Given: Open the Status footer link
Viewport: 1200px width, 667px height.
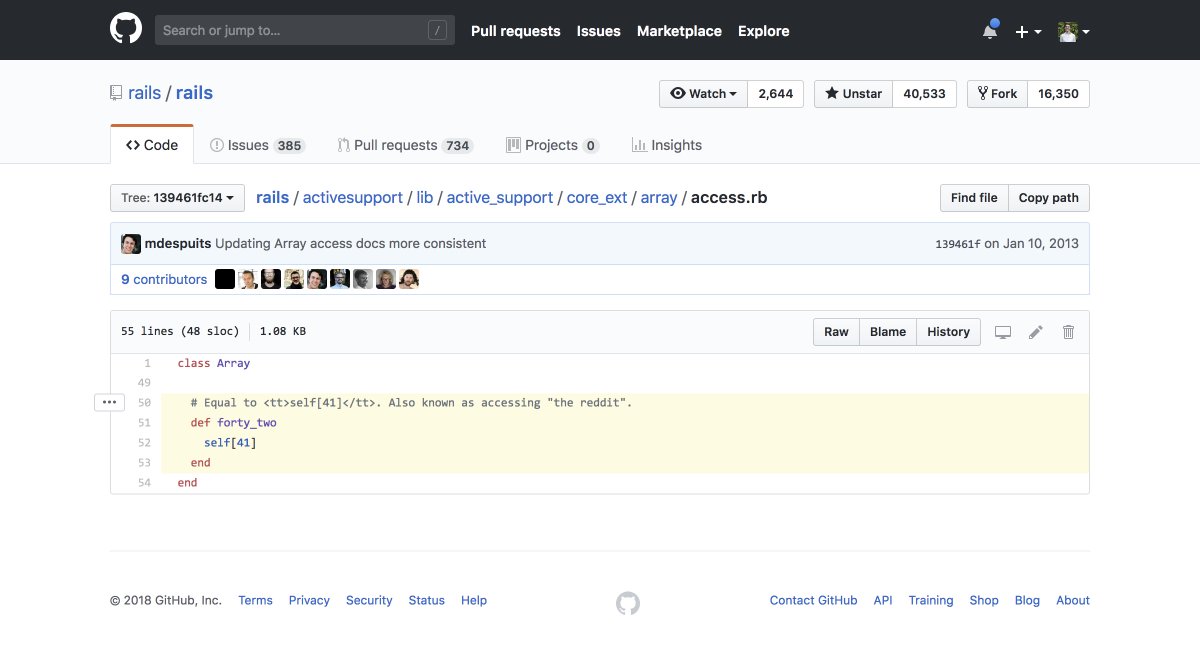Looking at the screenshot, I should [426, 601].
